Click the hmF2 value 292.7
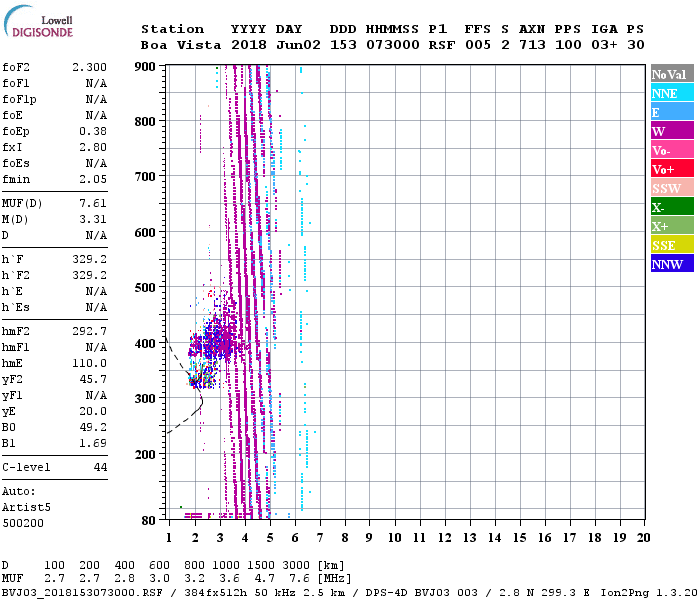The height and width of the screenshot is (600, 700). point(90,331)
